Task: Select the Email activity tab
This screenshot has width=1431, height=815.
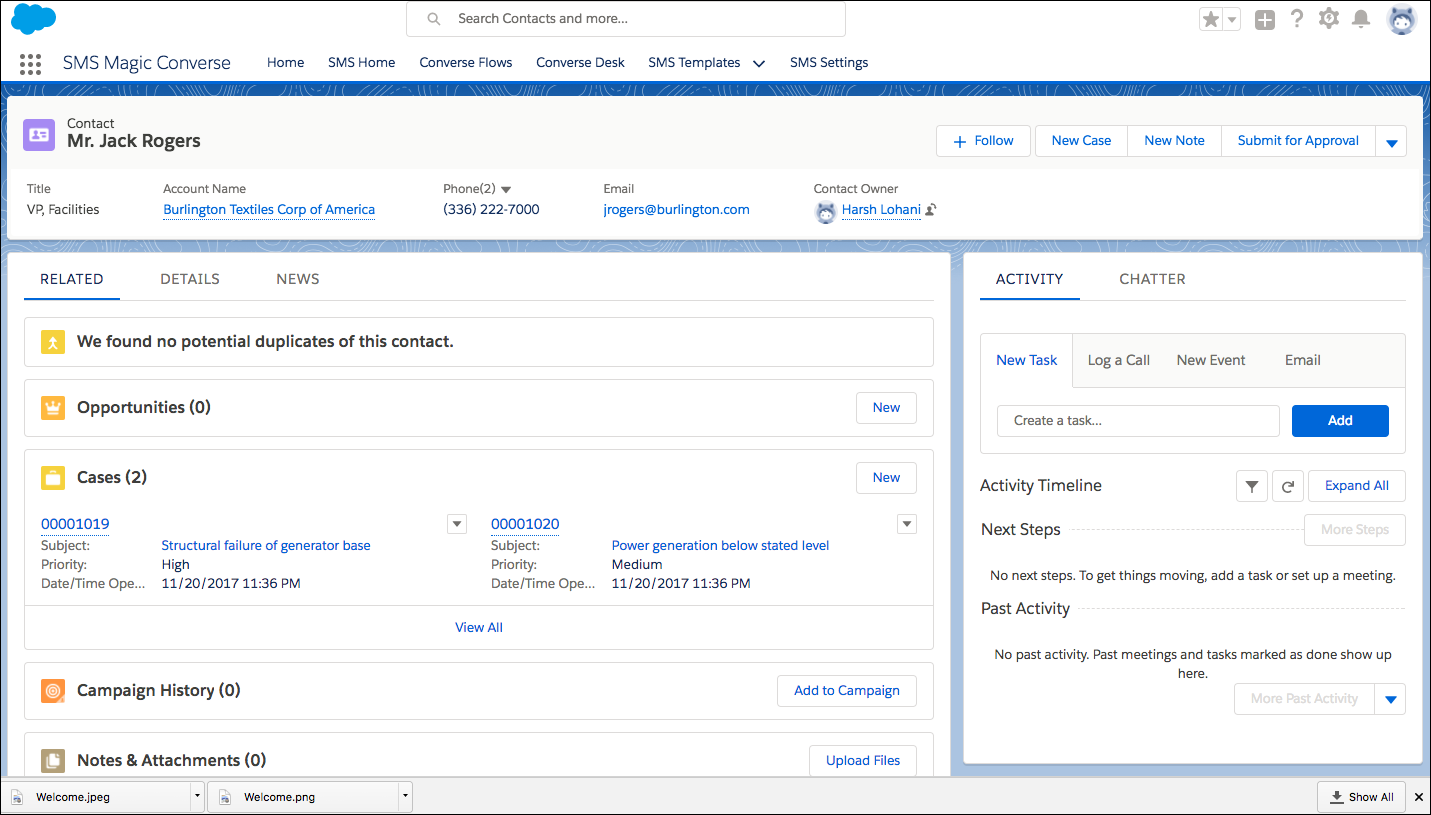Action: (x=1303, y=360)
